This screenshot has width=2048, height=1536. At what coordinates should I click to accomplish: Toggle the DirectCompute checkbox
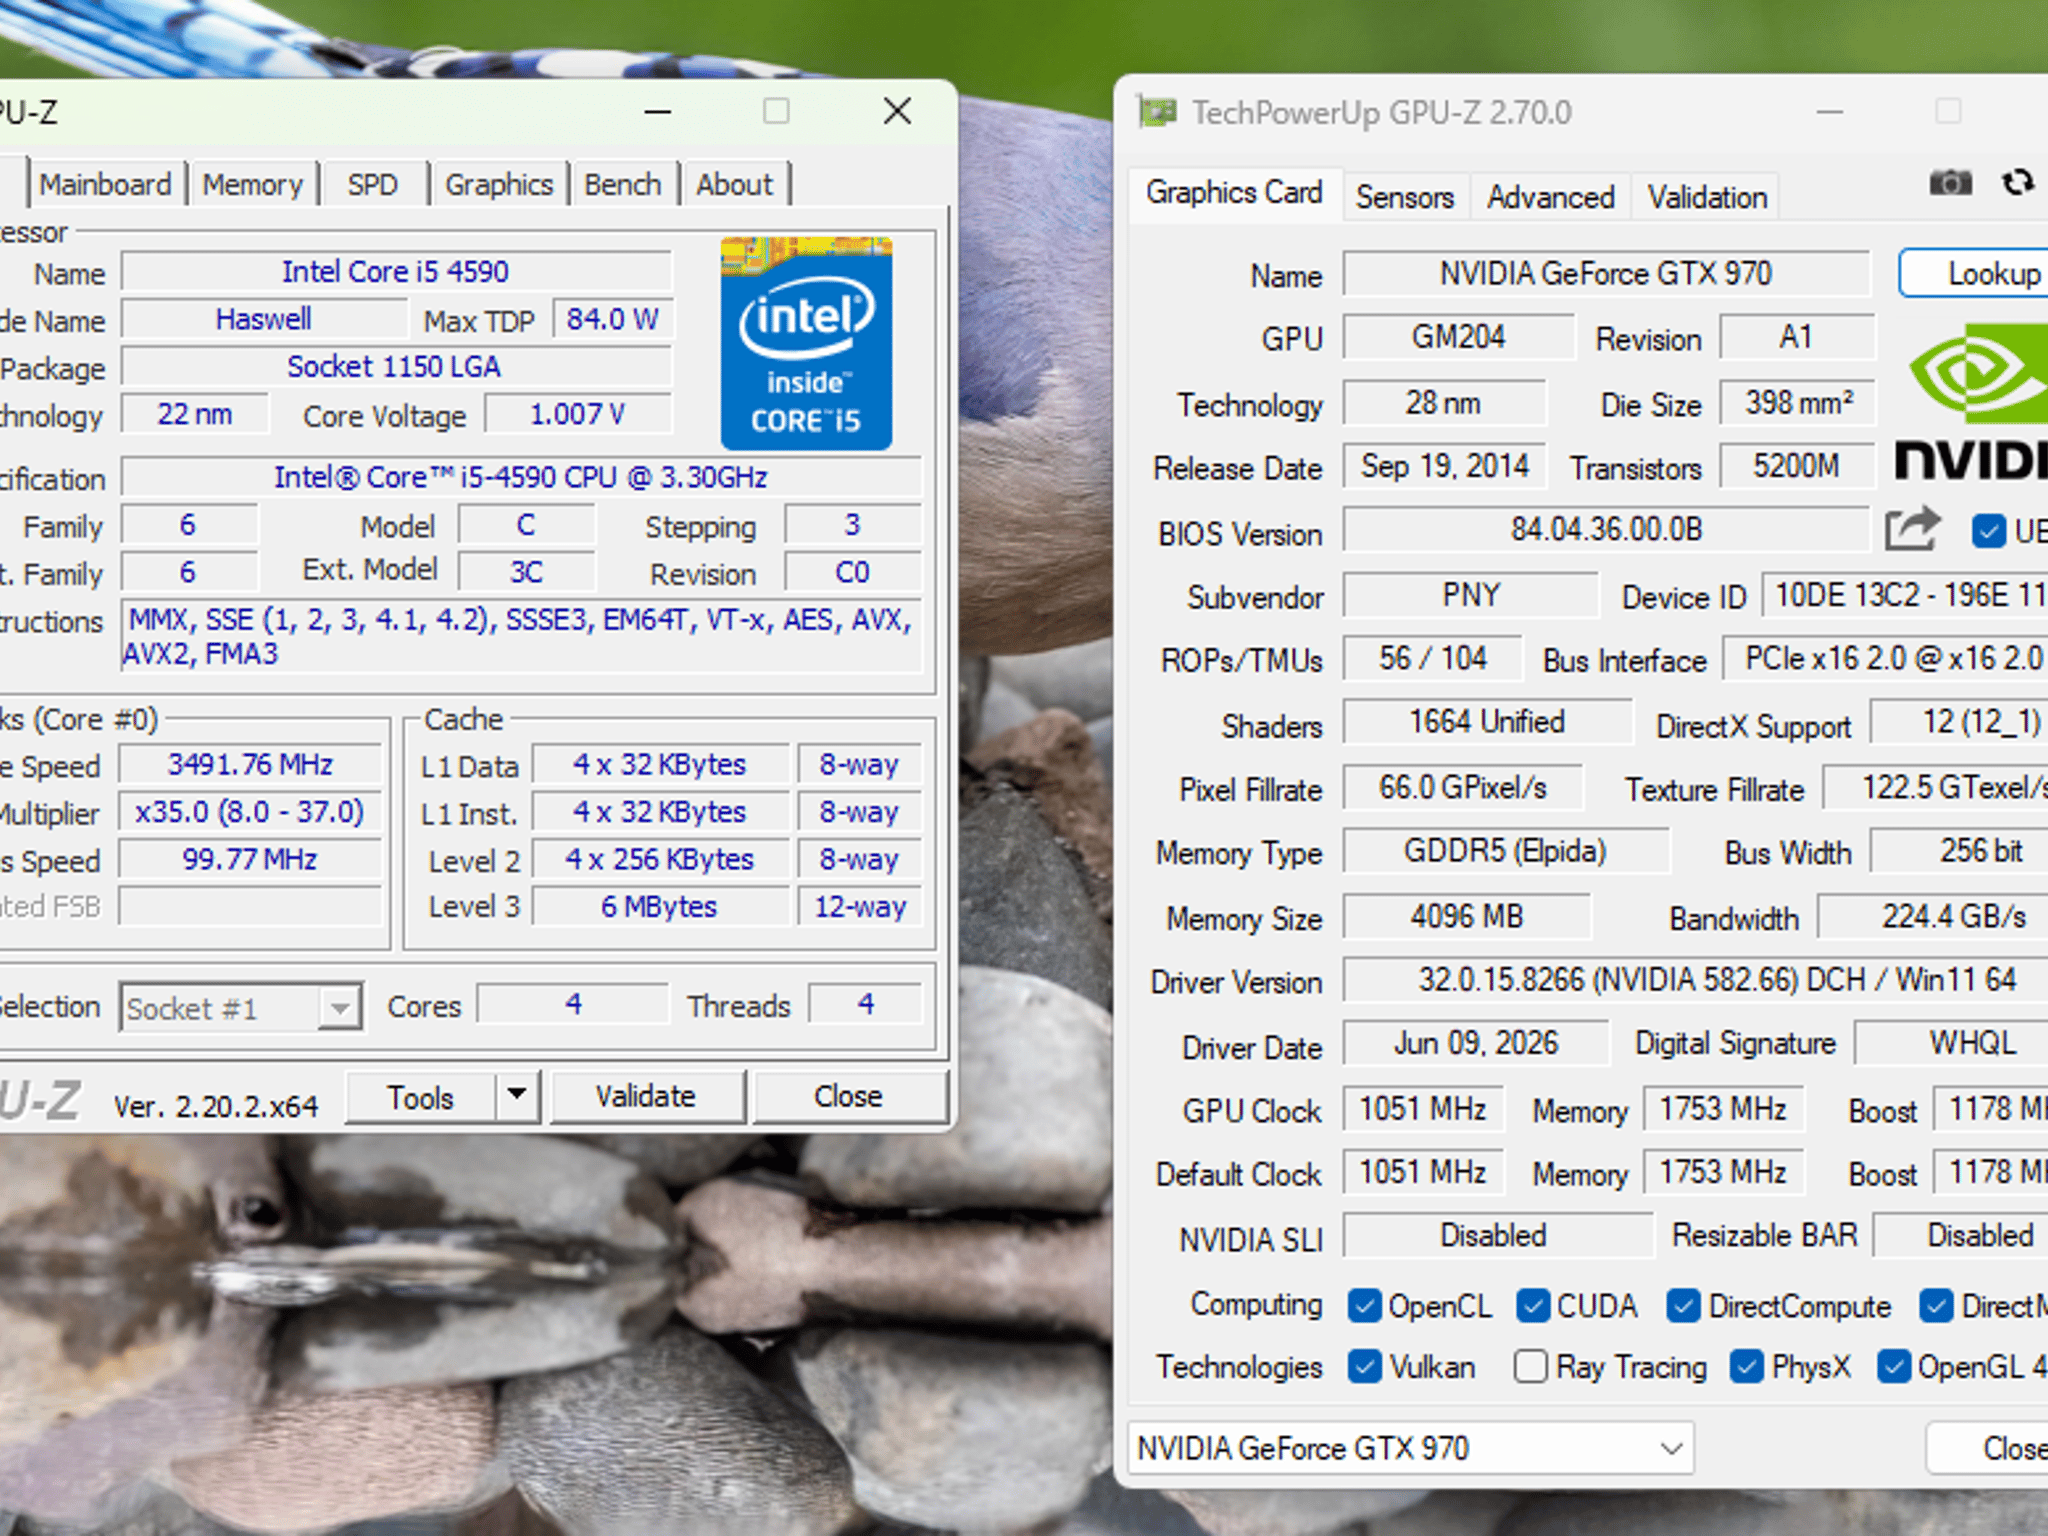[x=1683, y=1305]
